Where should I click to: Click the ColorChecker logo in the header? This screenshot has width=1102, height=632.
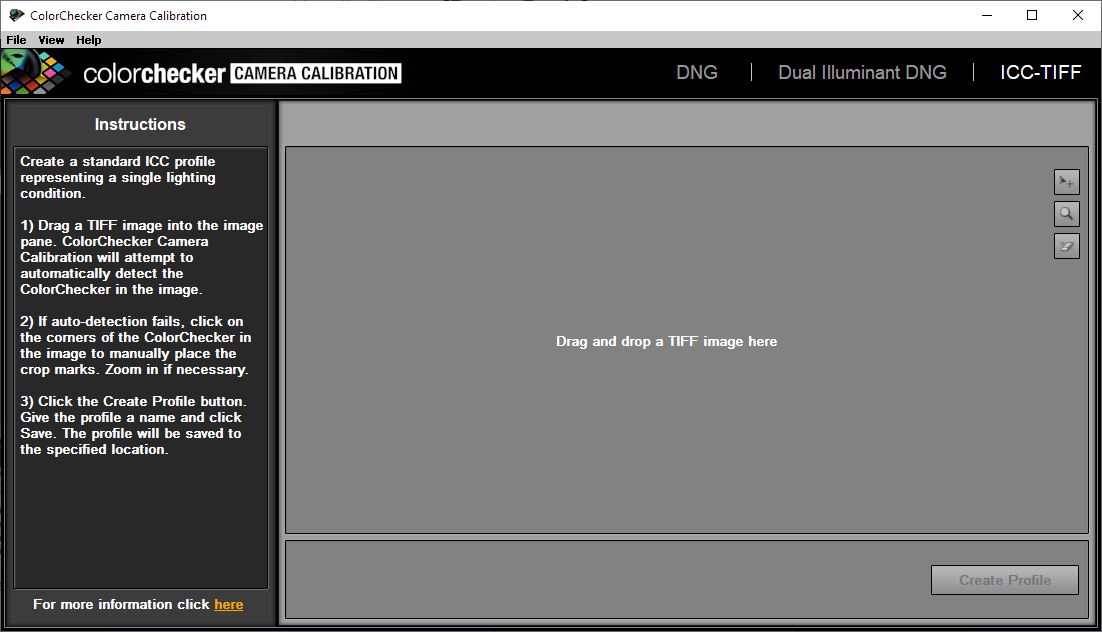35,72
